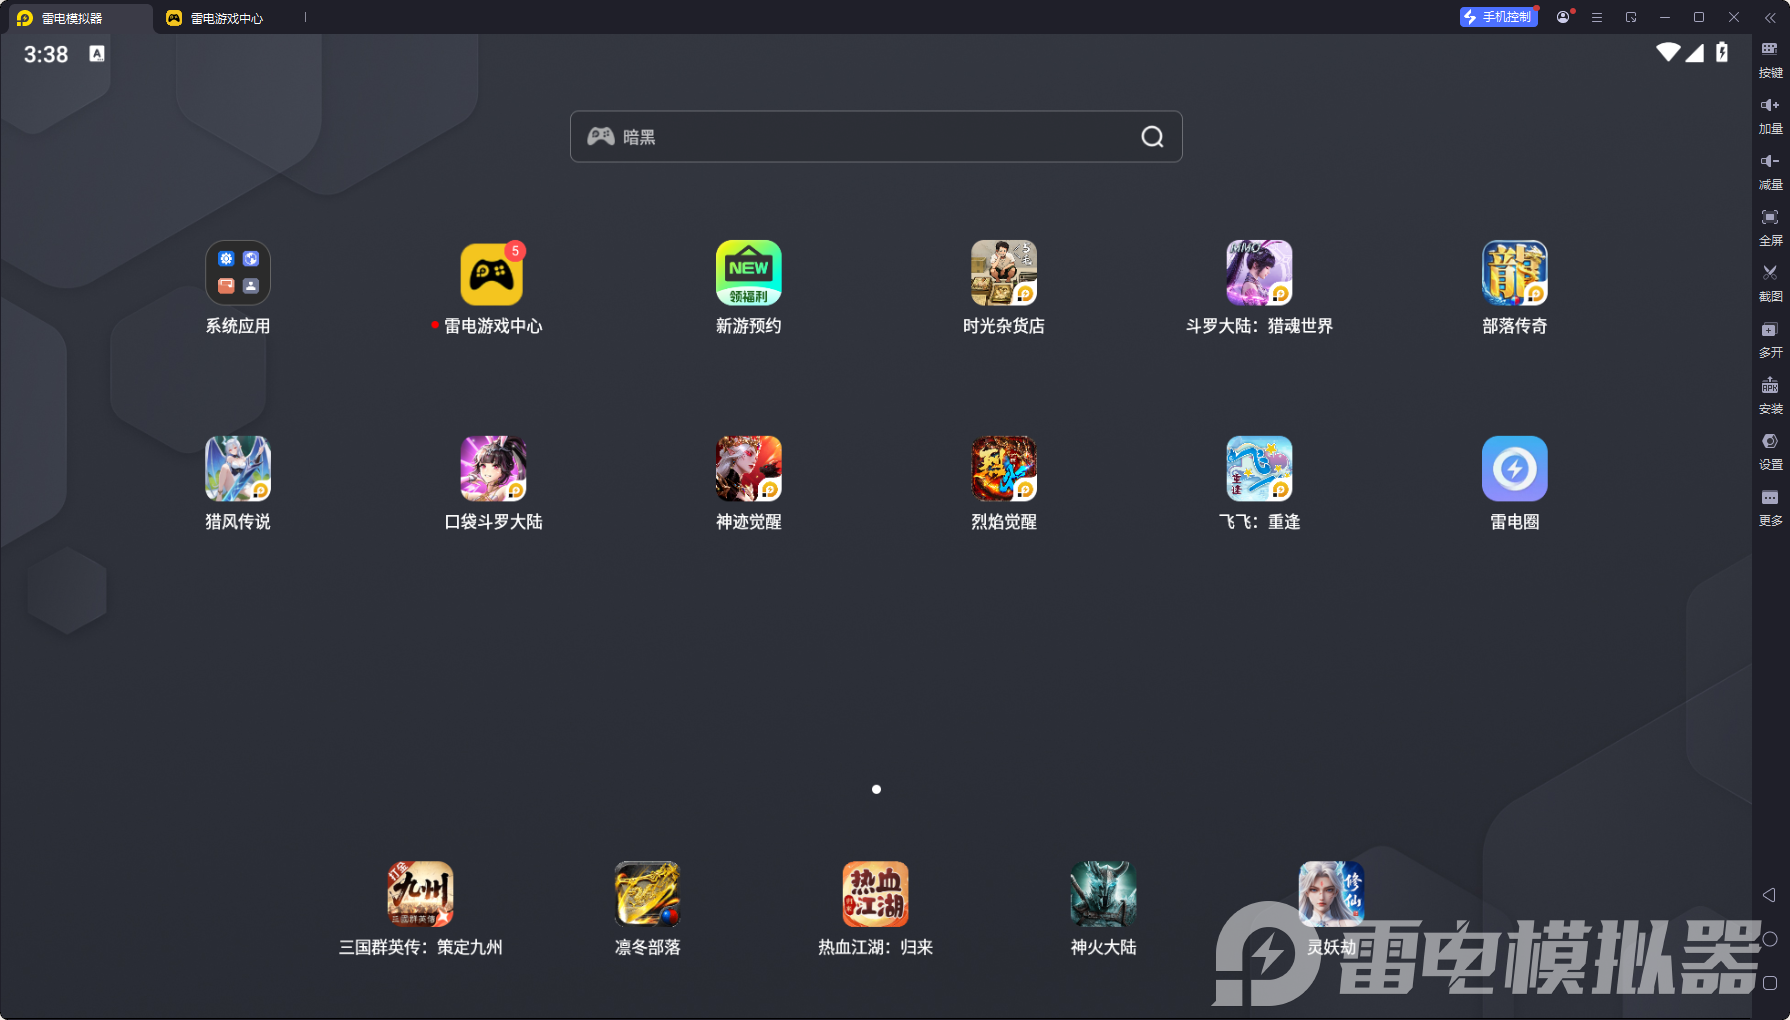The height and width of the screenshot is (1020, 1790).
Task: Click the cellular signal status icon
Action: pos(1695,52)
